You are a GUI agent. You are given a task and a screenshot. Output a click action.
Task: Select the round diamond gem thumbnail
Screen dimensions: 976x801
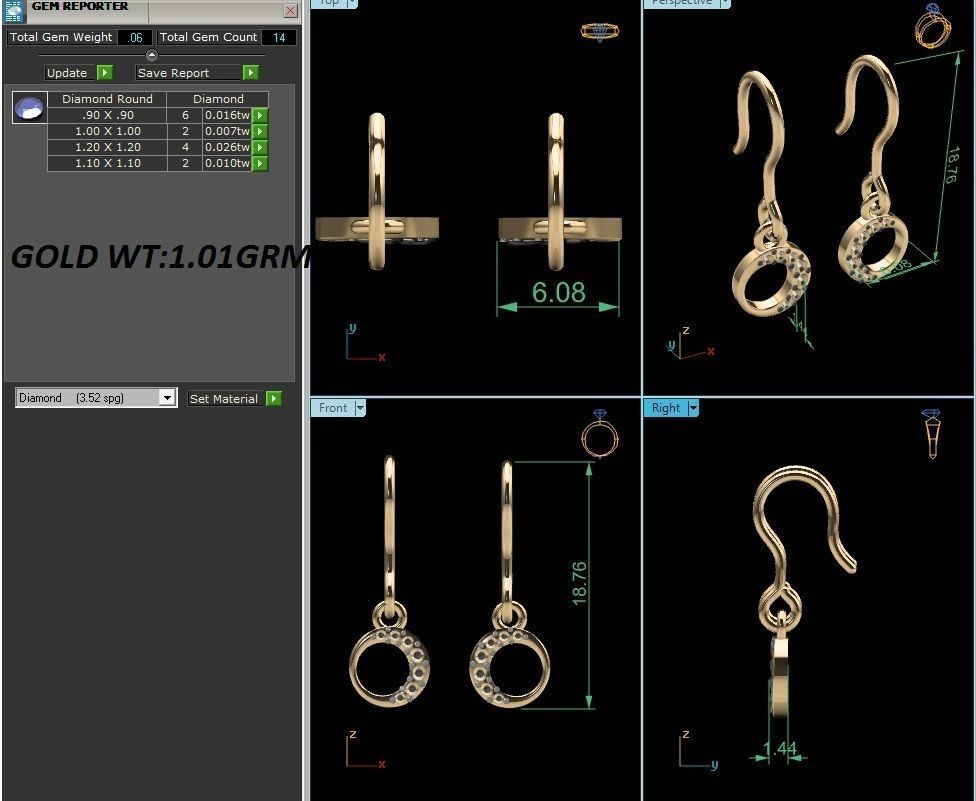[29, 108]
